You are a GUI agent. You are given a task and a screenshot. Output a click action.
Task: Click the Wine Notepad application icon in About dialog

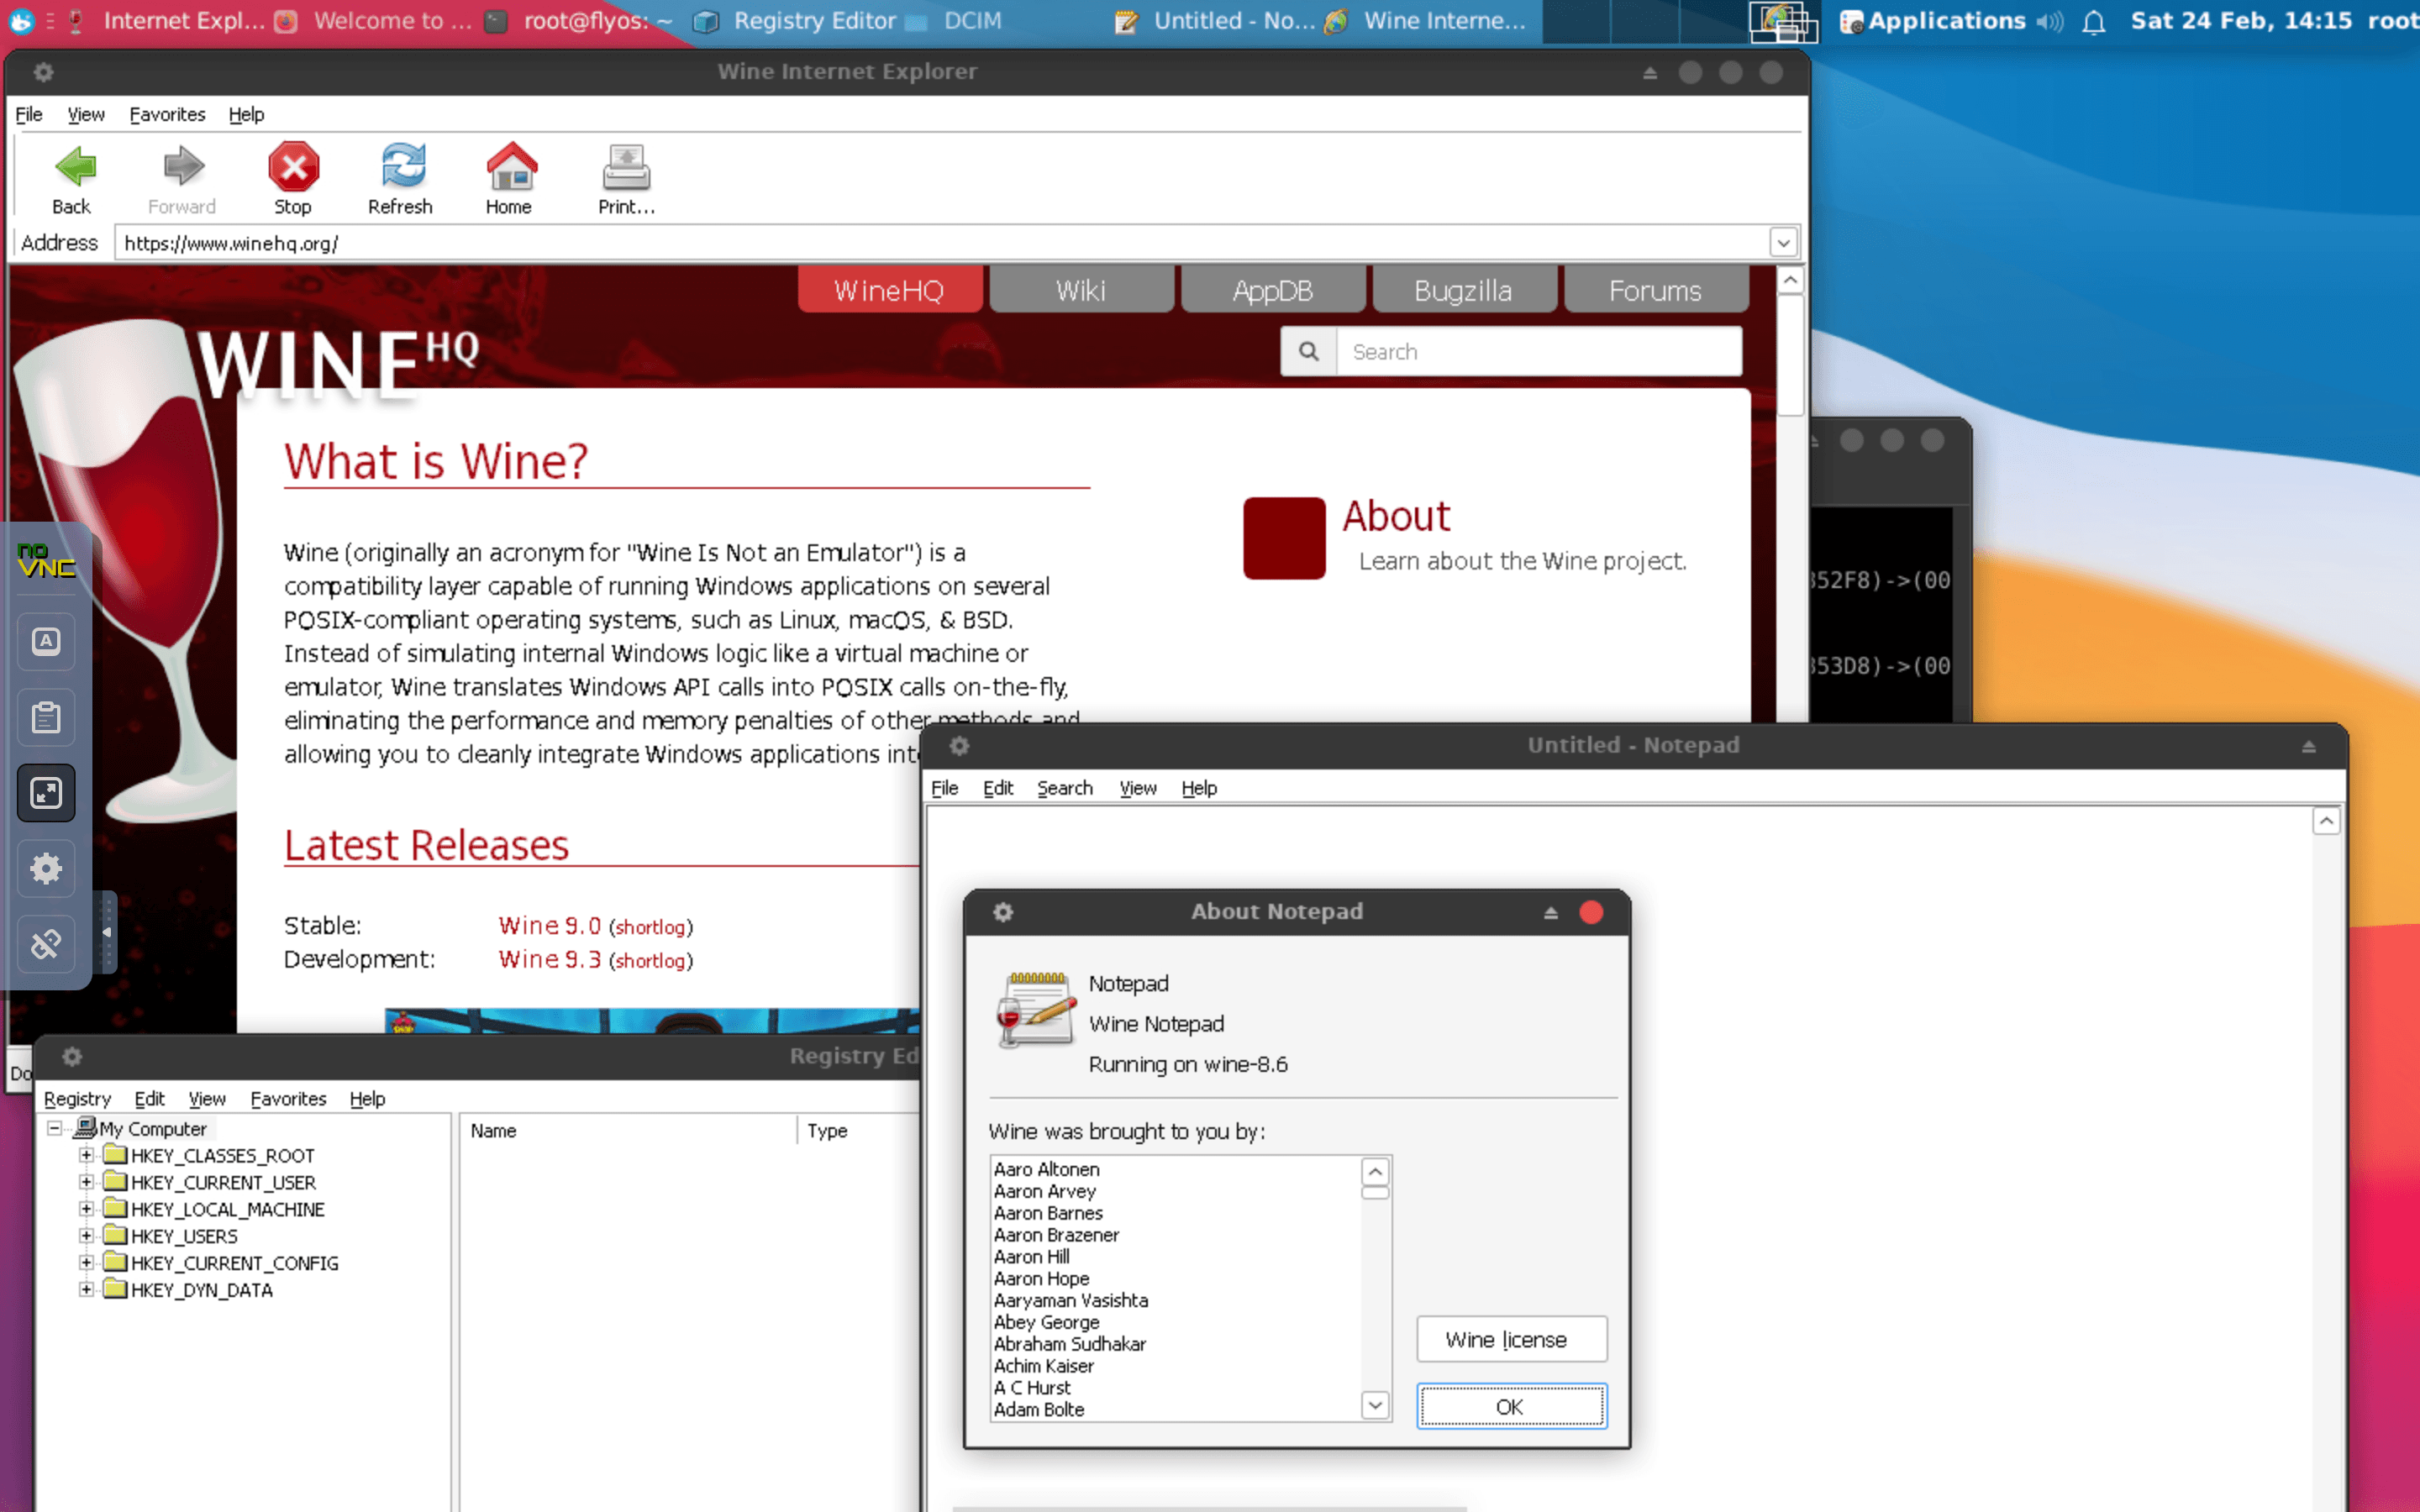tap(1035, 1010)
